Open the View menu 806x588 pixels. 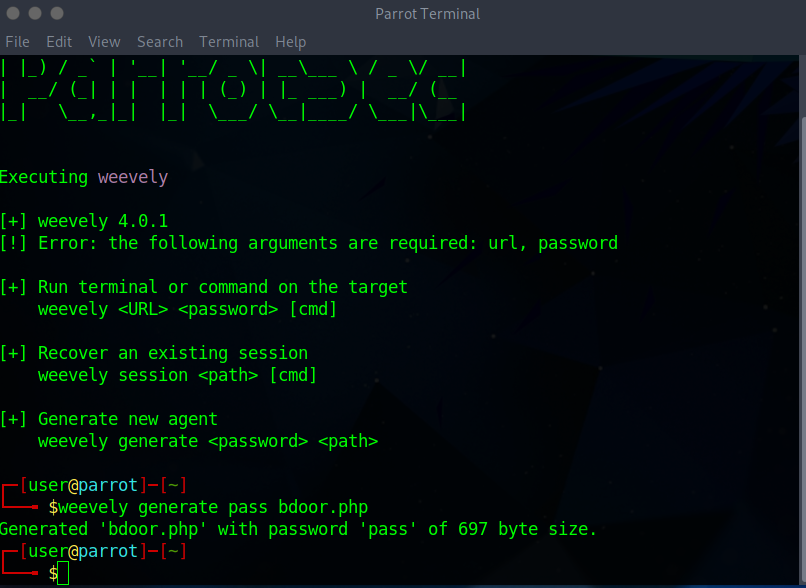(x=103, y=42)
